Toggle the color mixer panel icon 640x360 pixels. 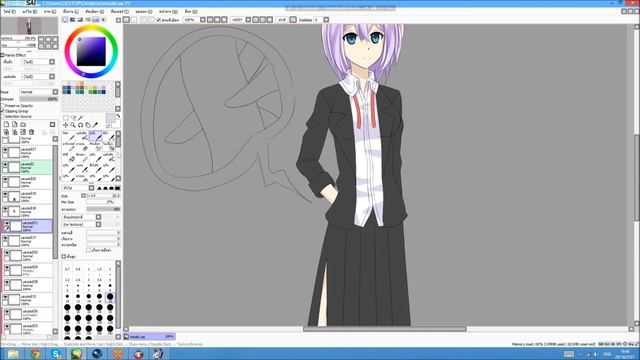click(88, 20)
